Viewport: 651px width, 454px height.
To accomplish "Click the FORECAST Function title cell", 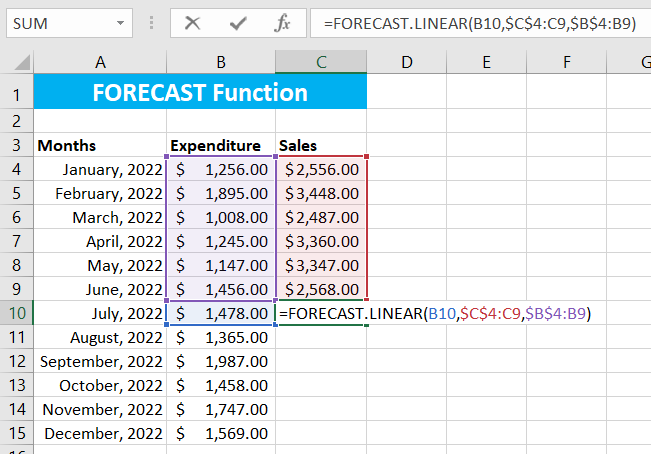I will pyautogui.click(x=200, y=93).
